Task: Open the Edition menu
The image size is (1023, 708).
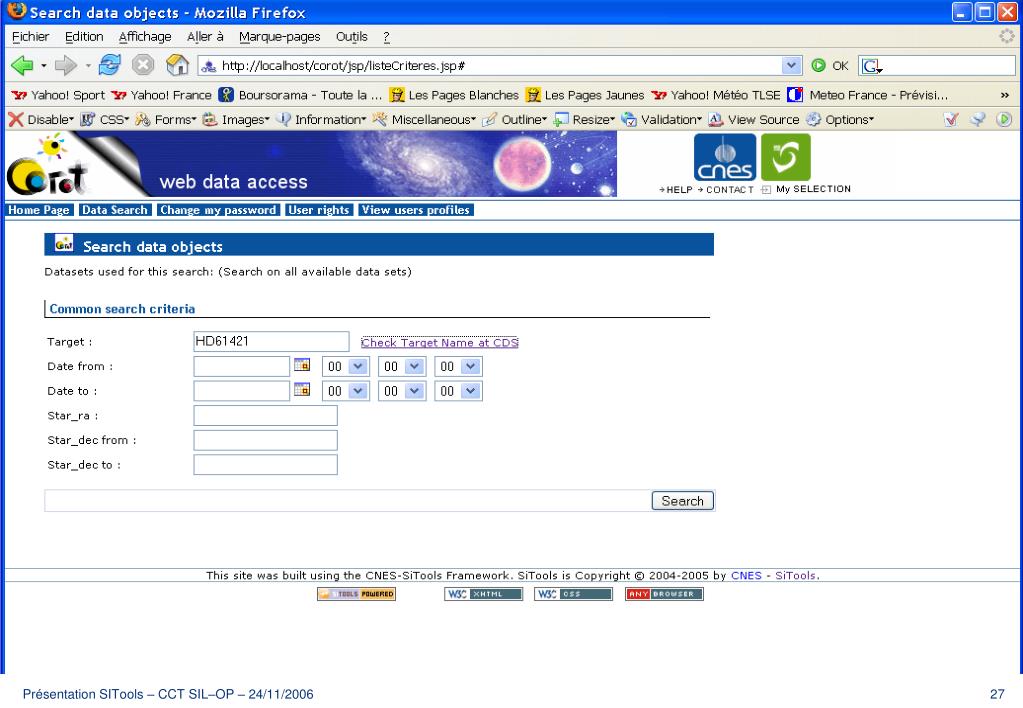Action: pos(84,37)
